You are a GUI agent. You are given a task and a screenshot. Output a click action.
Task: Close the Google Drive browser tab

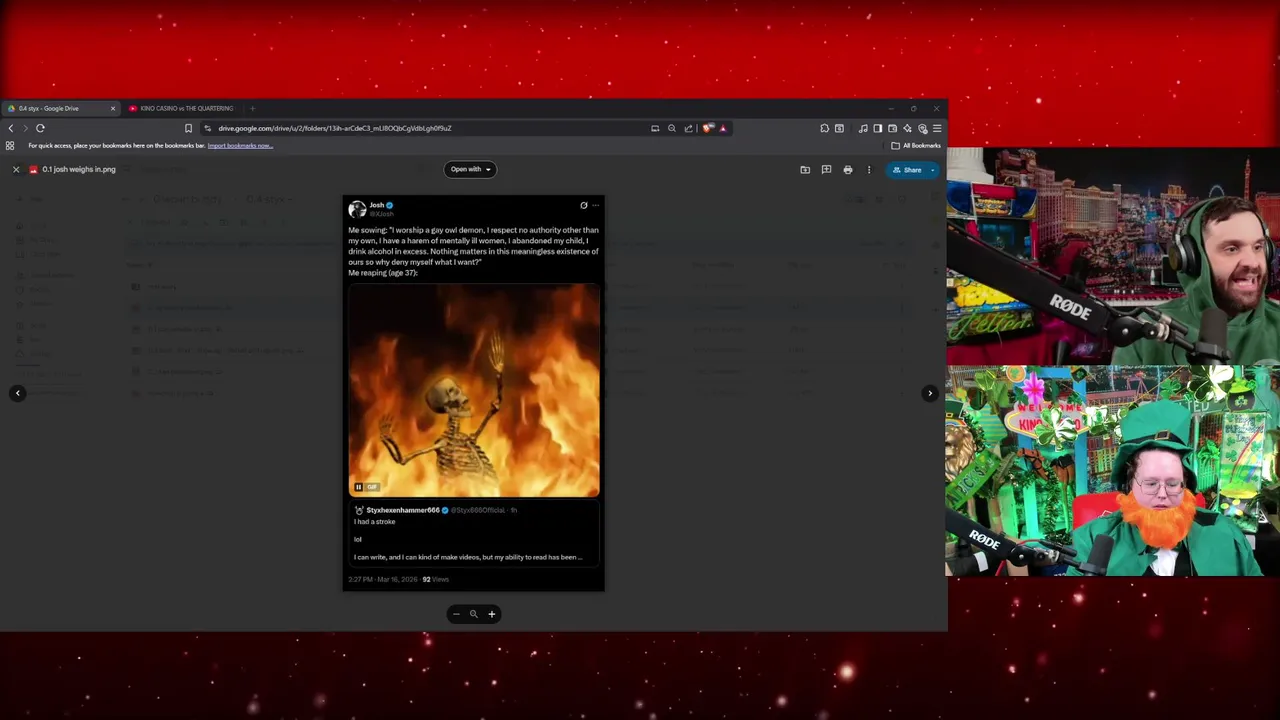coord(113,108)
